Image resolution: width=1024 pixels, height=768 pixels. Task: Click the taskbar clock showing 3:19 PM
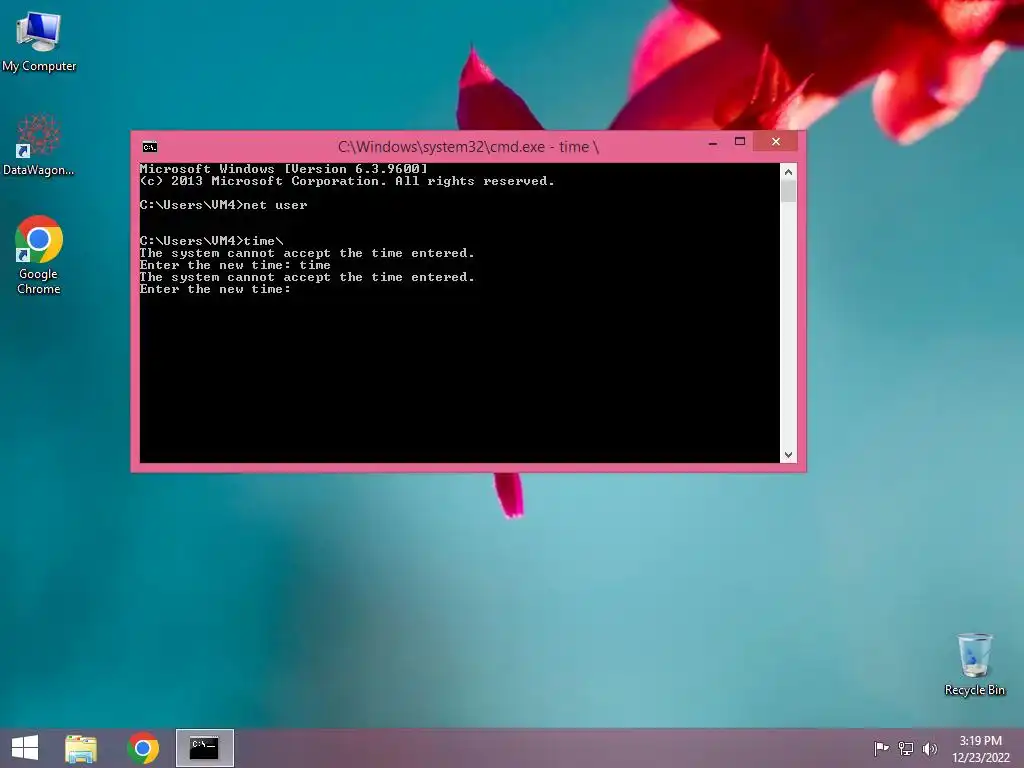[x=980, y=749]
